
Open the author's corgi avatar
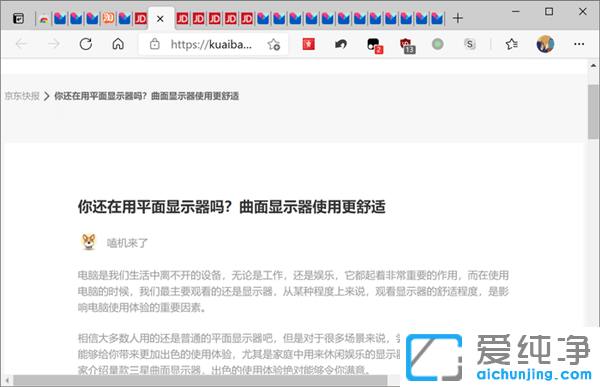89,242
